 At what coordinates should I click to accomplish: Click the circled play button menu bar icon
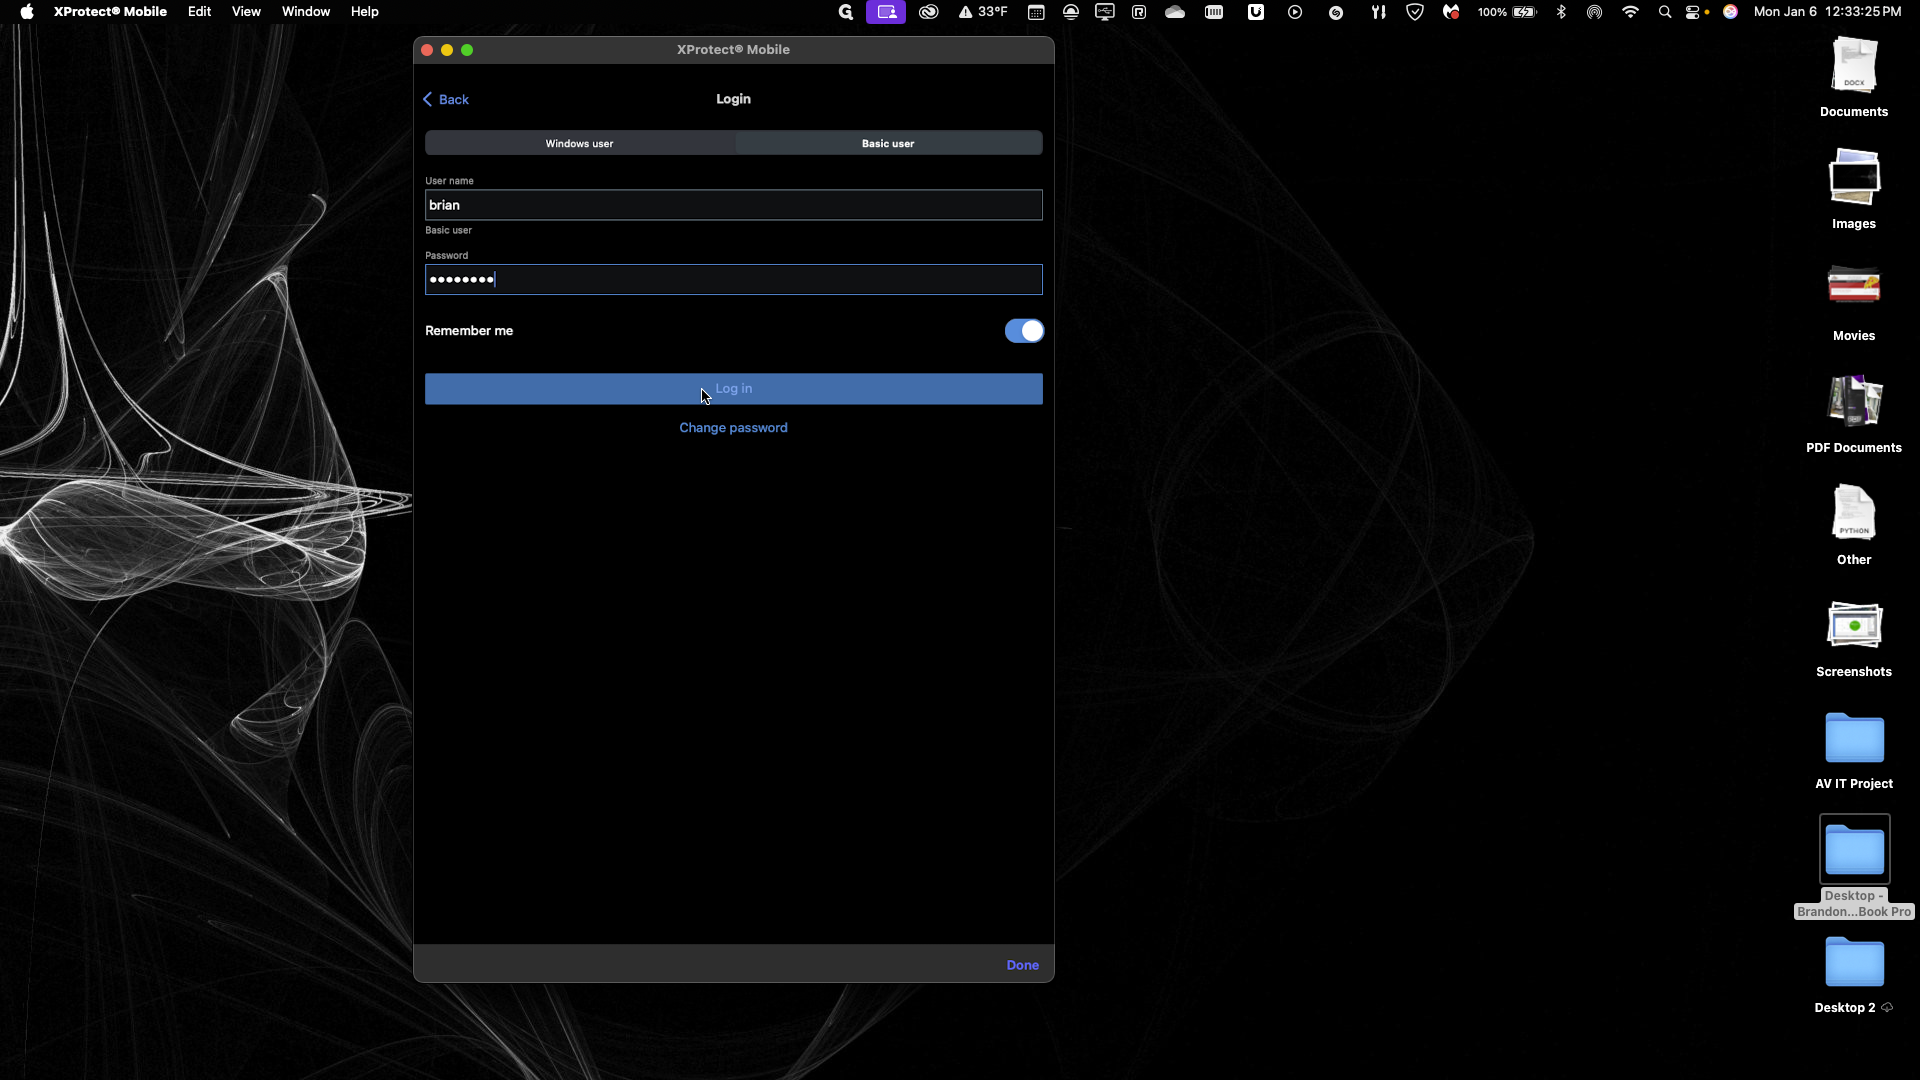click(1295, 12)
